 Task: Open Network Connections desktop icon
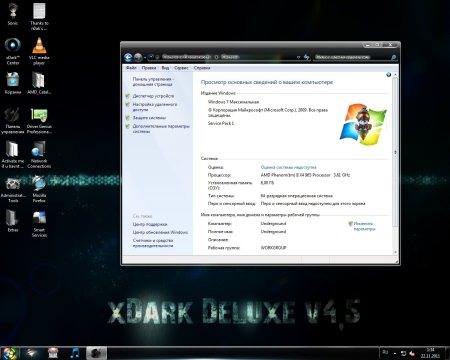click(39, 154)
